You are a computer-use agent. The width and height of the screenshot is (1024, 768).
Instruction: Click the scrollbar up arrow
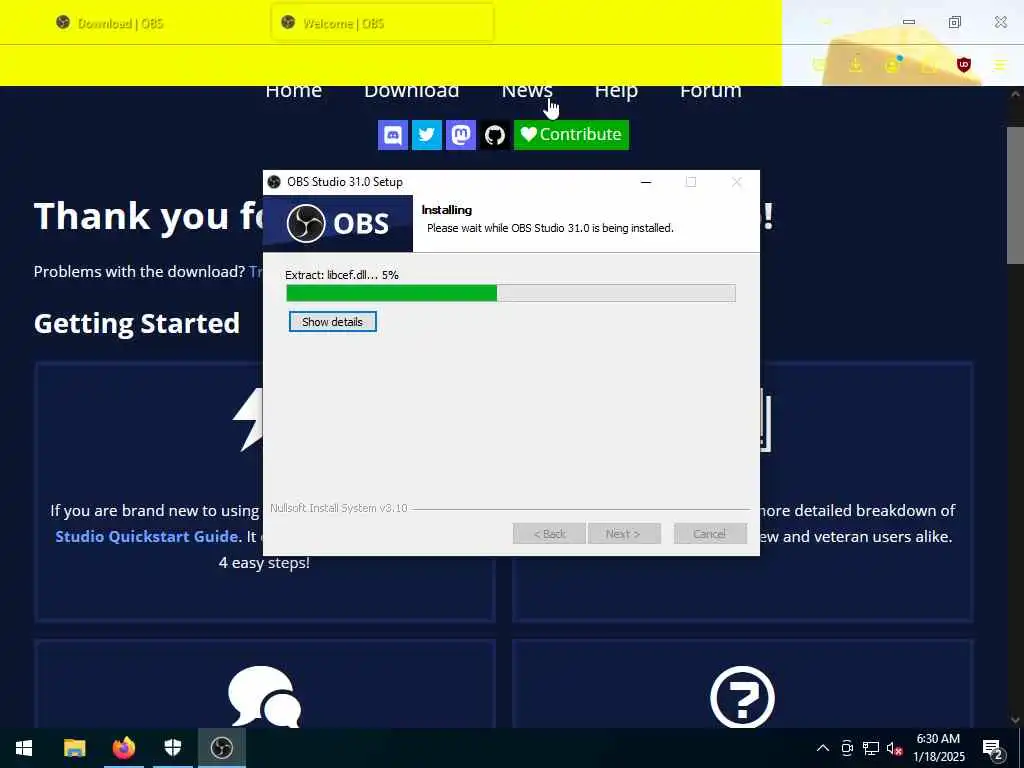[x=1015, y=94]
